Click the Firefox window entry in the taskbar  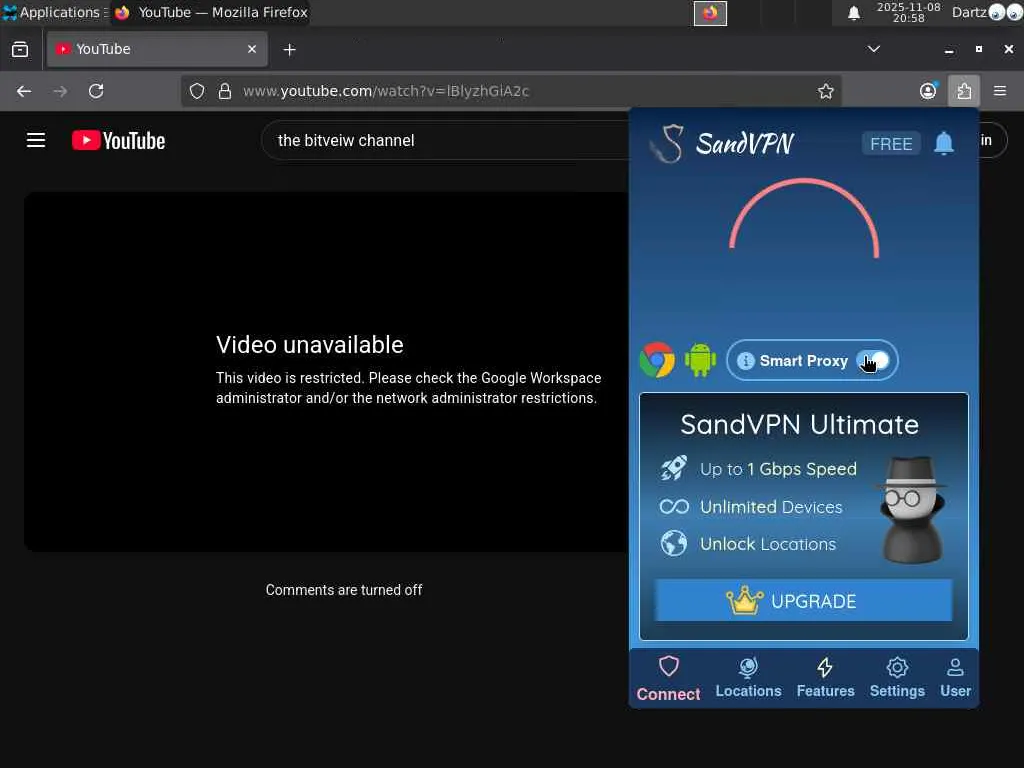pyautogui.click(x=210, y=12)
